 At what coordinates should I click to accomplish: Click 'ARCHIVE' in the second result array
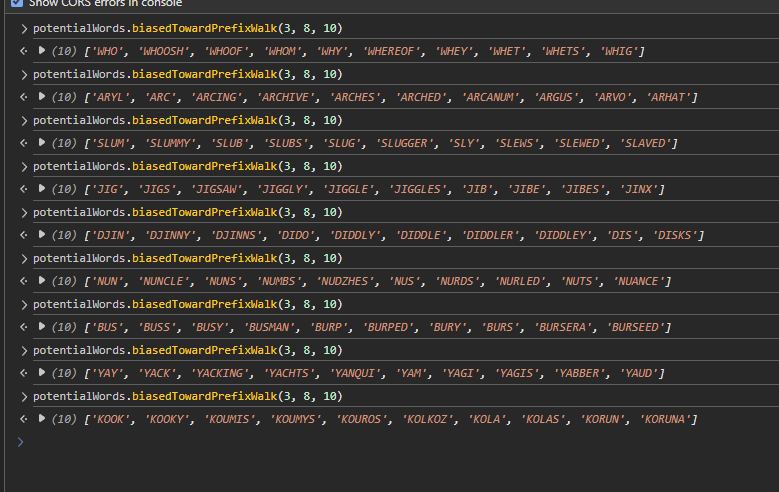(285, 97)
